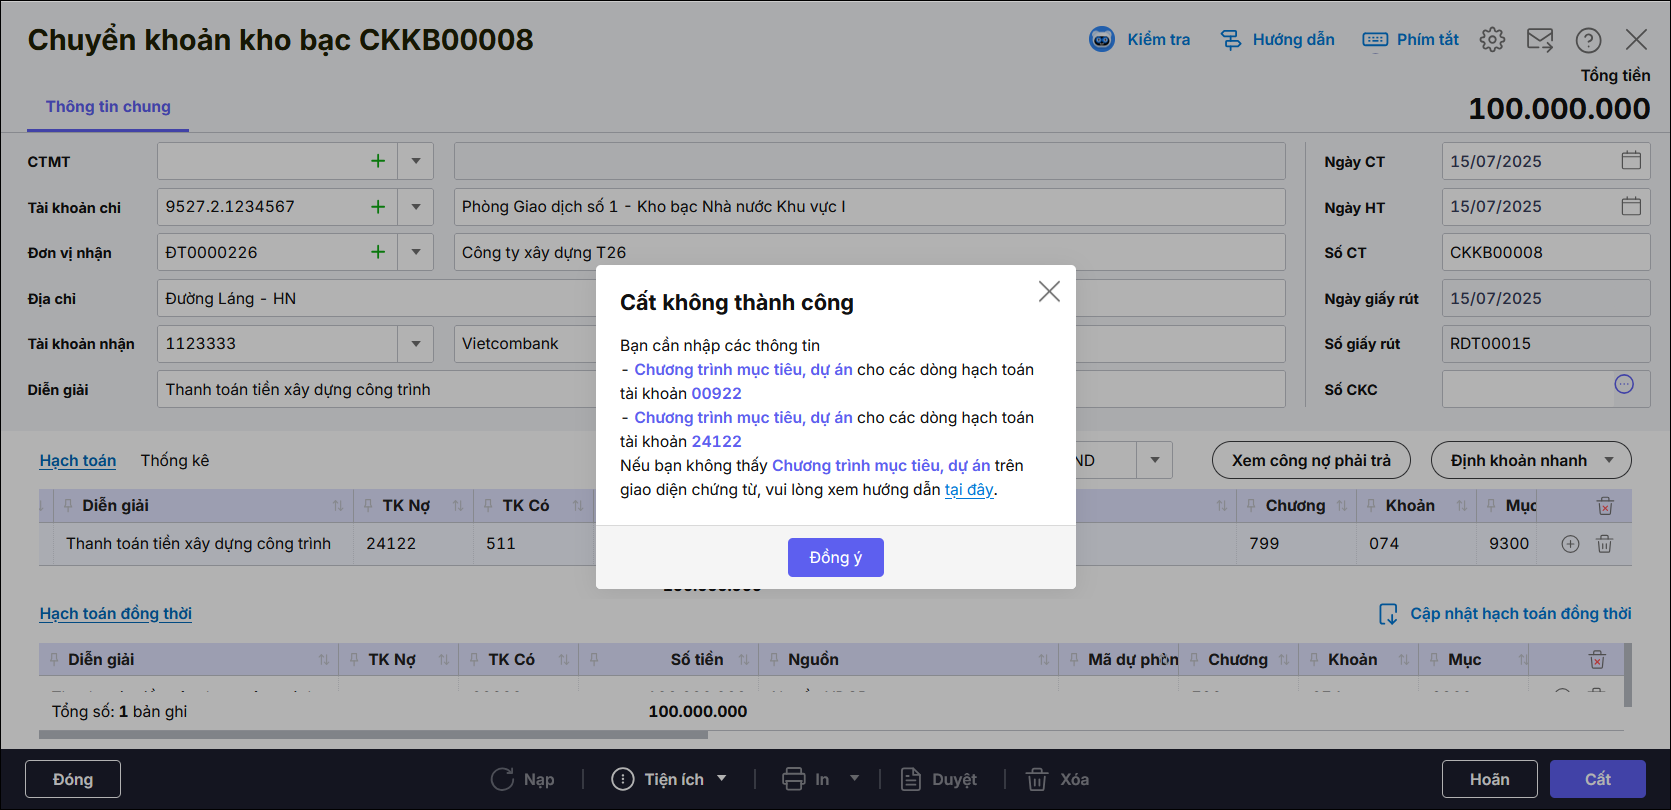Open the Ngày CT calendar picker
1671x810 pixels.
1631,161
